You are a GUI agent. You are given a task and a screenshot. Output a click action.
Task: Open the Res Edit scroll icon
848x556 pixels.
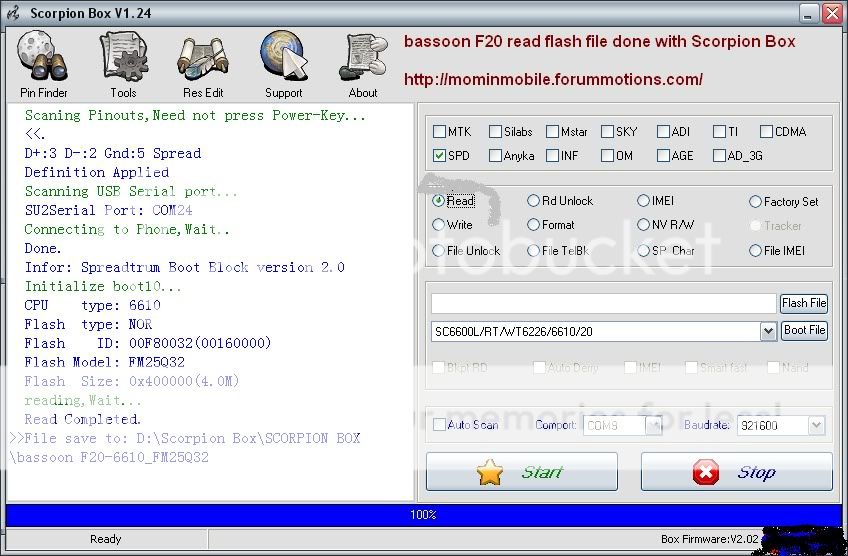coord(203,58)
